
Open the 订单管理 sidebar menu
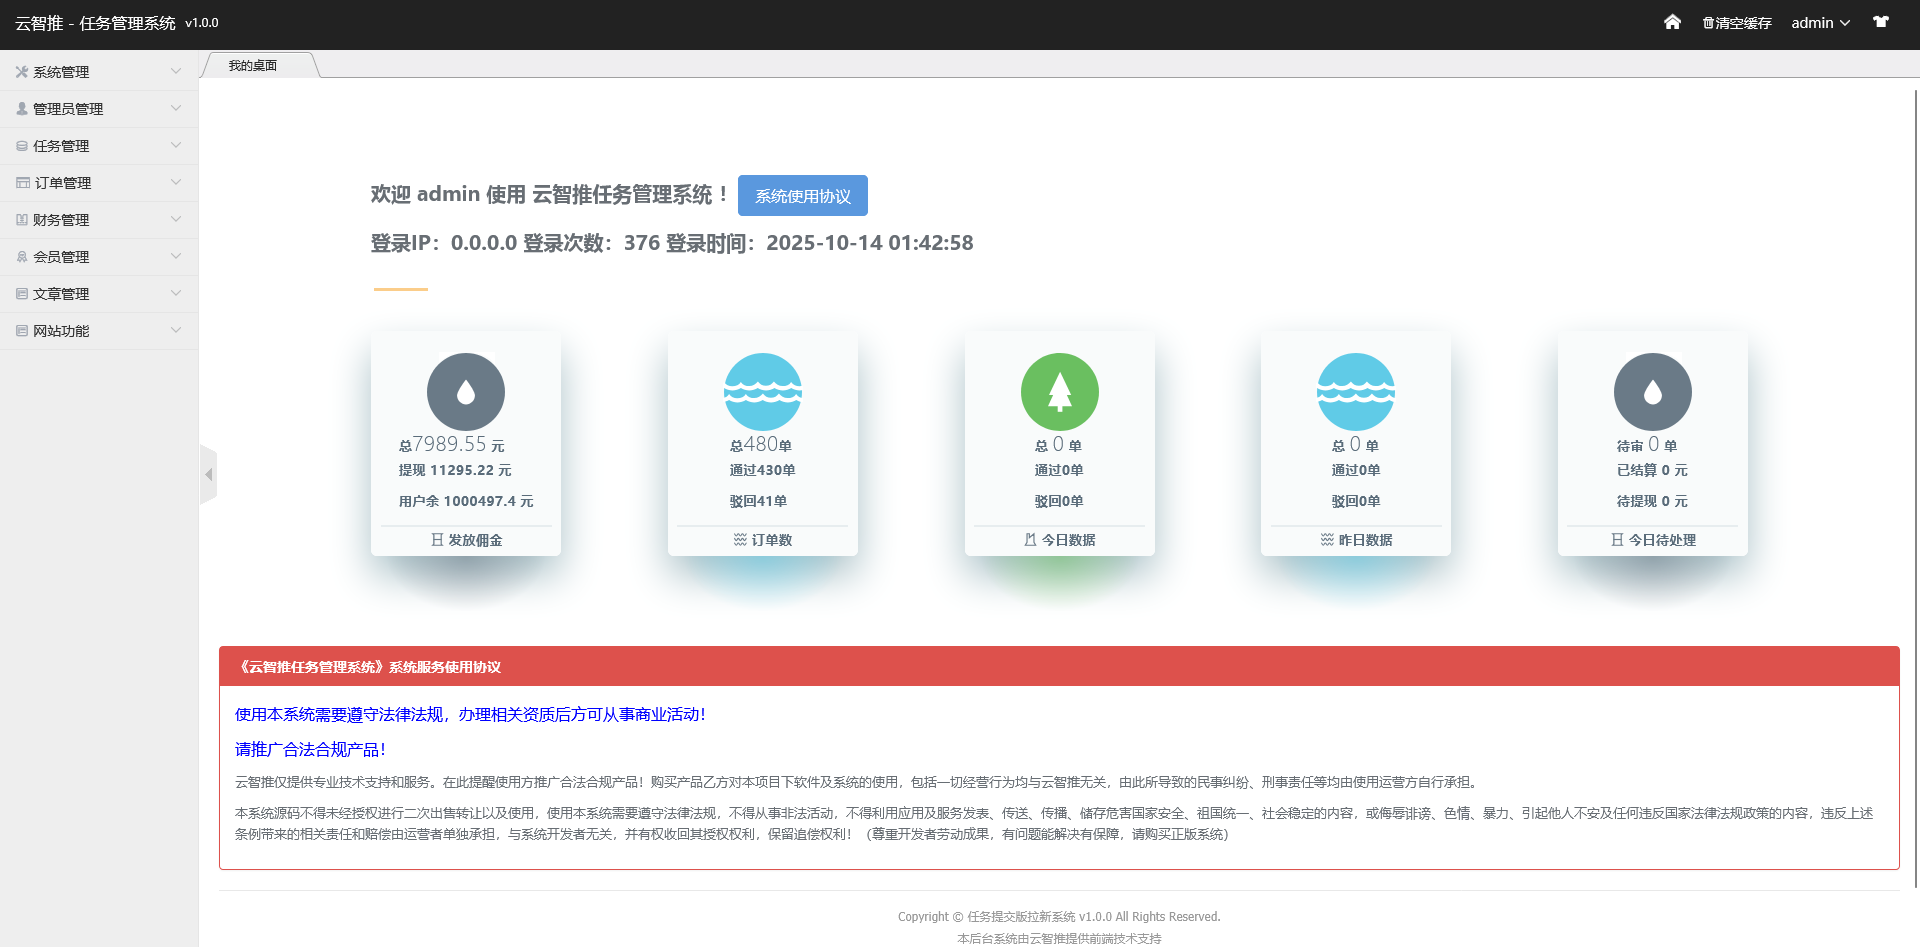tap(98, 183)
